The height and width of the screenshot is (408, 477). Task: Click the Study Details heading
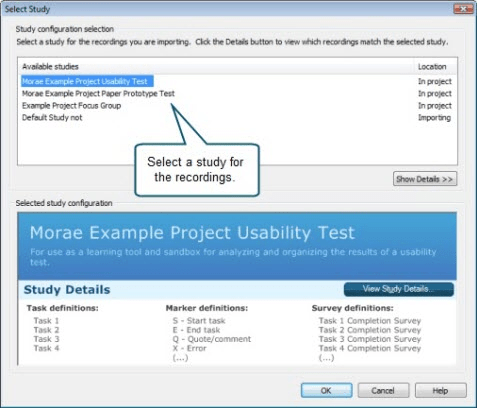tap(67, 290)
